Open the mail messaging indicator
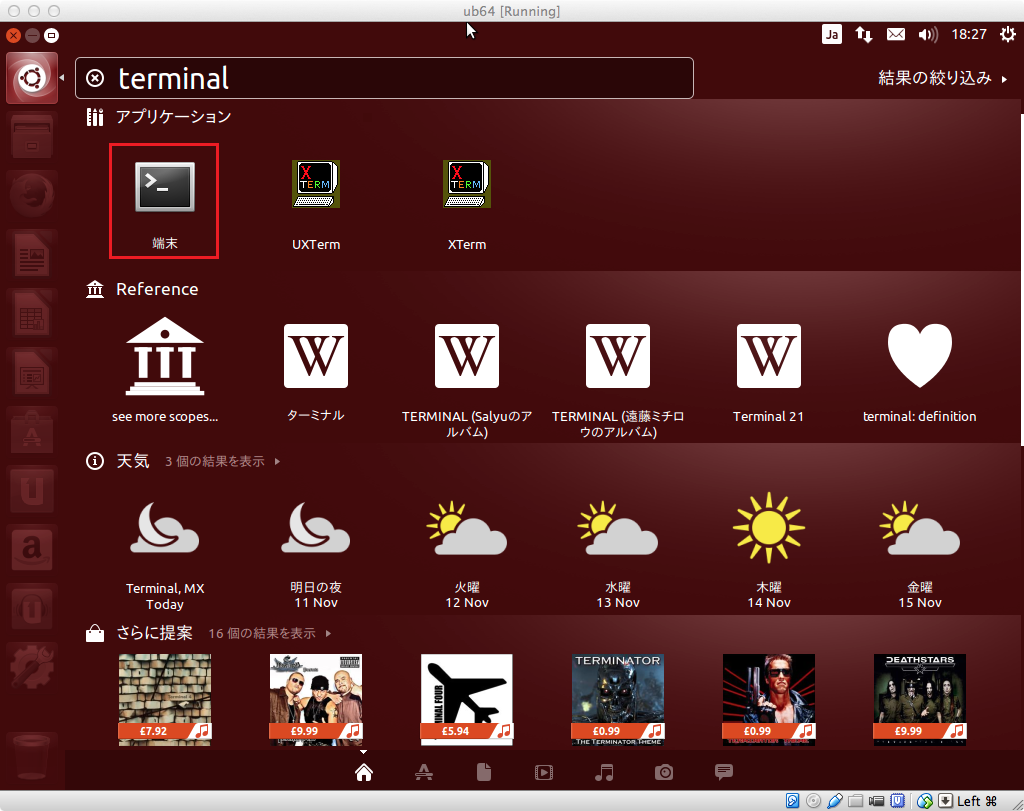The image size is (1024, 811). pos(895,34)
